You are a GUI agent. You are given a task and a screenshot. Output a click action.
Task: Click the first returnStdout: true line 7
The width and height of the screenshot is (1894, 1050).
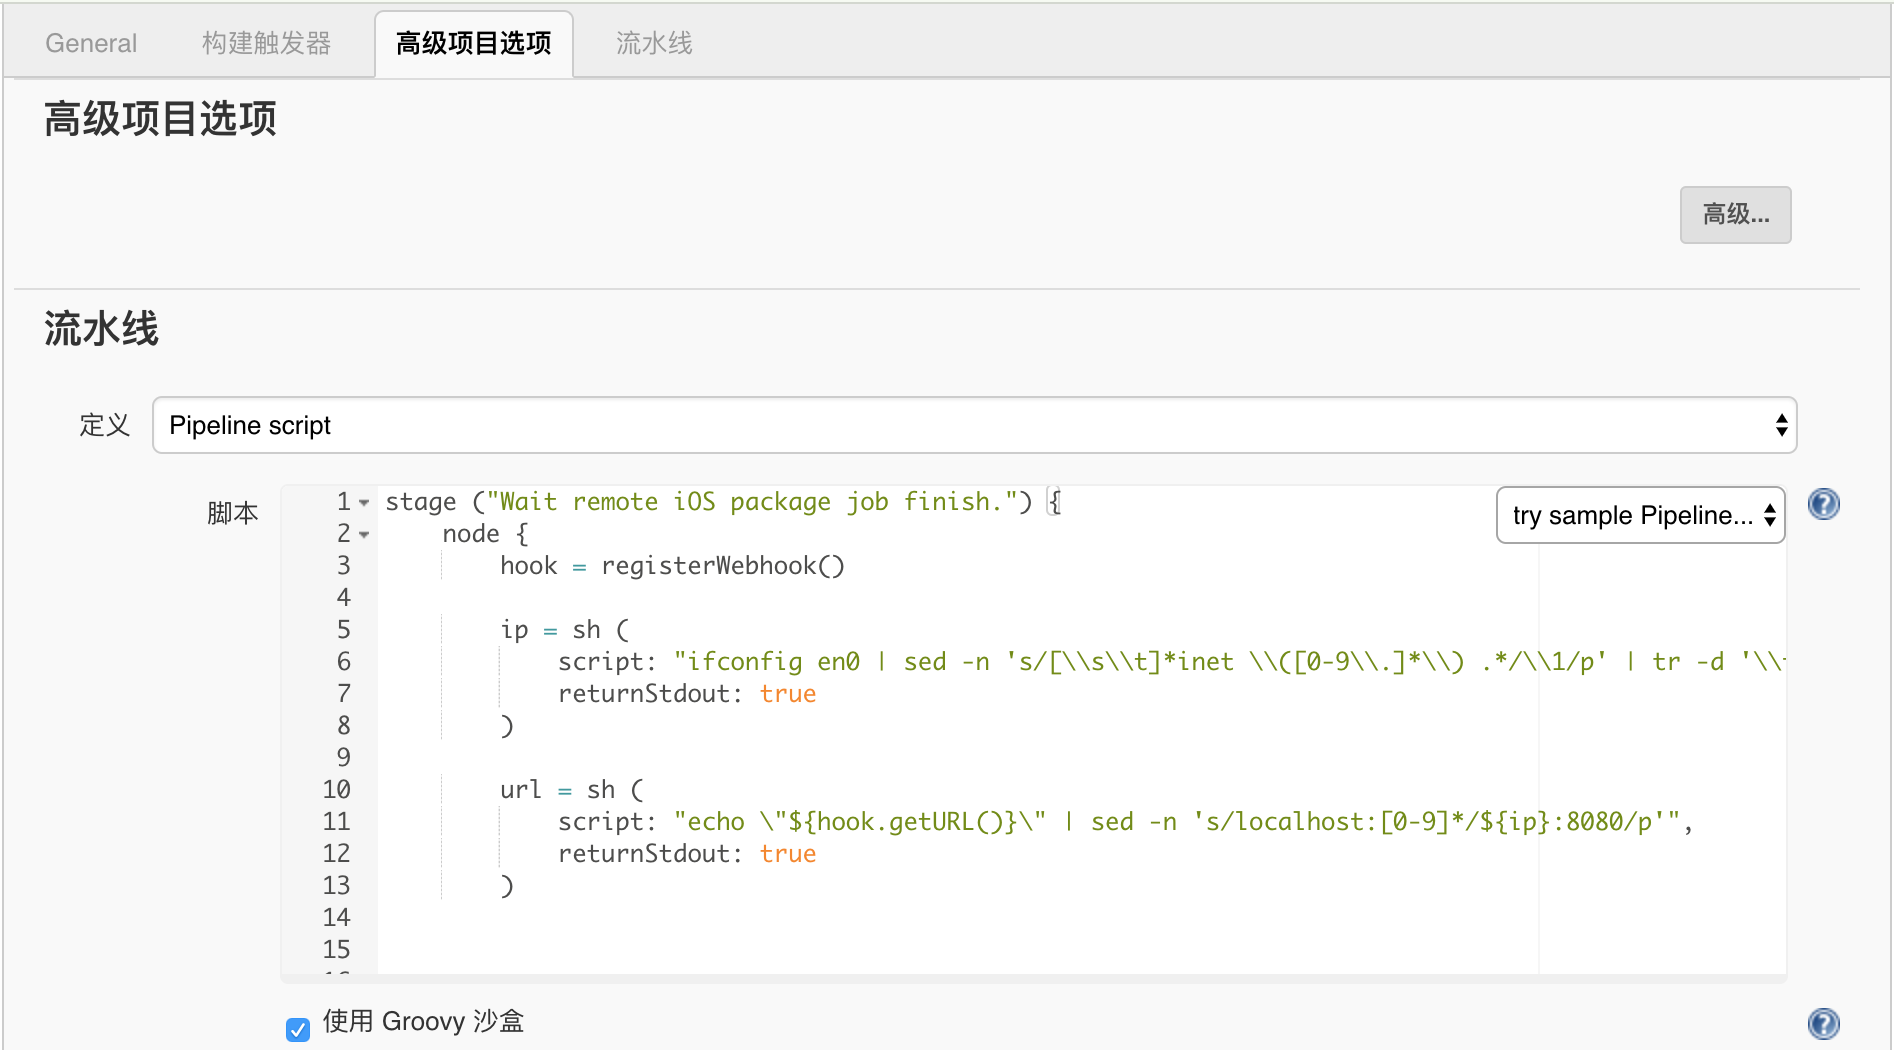[687, 694]
